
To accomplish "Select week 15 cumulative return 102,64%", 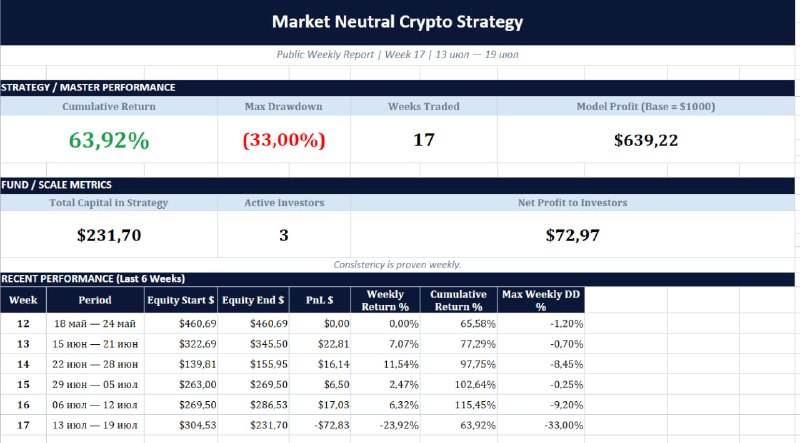I will coord(459,384).
